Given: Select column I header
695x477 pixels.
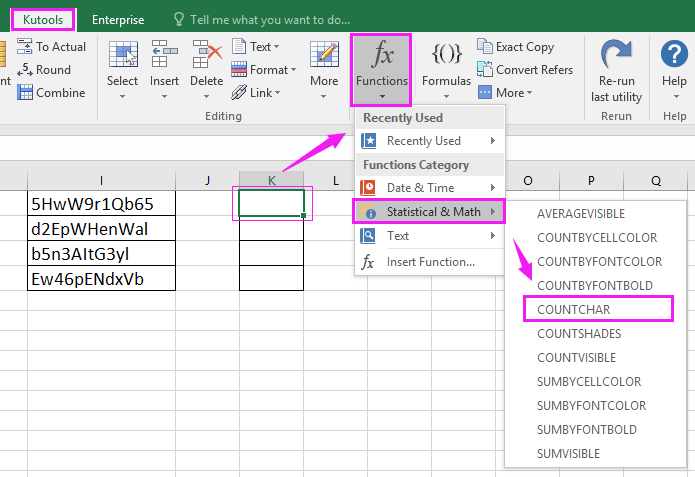Looking at the screenshot, I should click(102, 180).
